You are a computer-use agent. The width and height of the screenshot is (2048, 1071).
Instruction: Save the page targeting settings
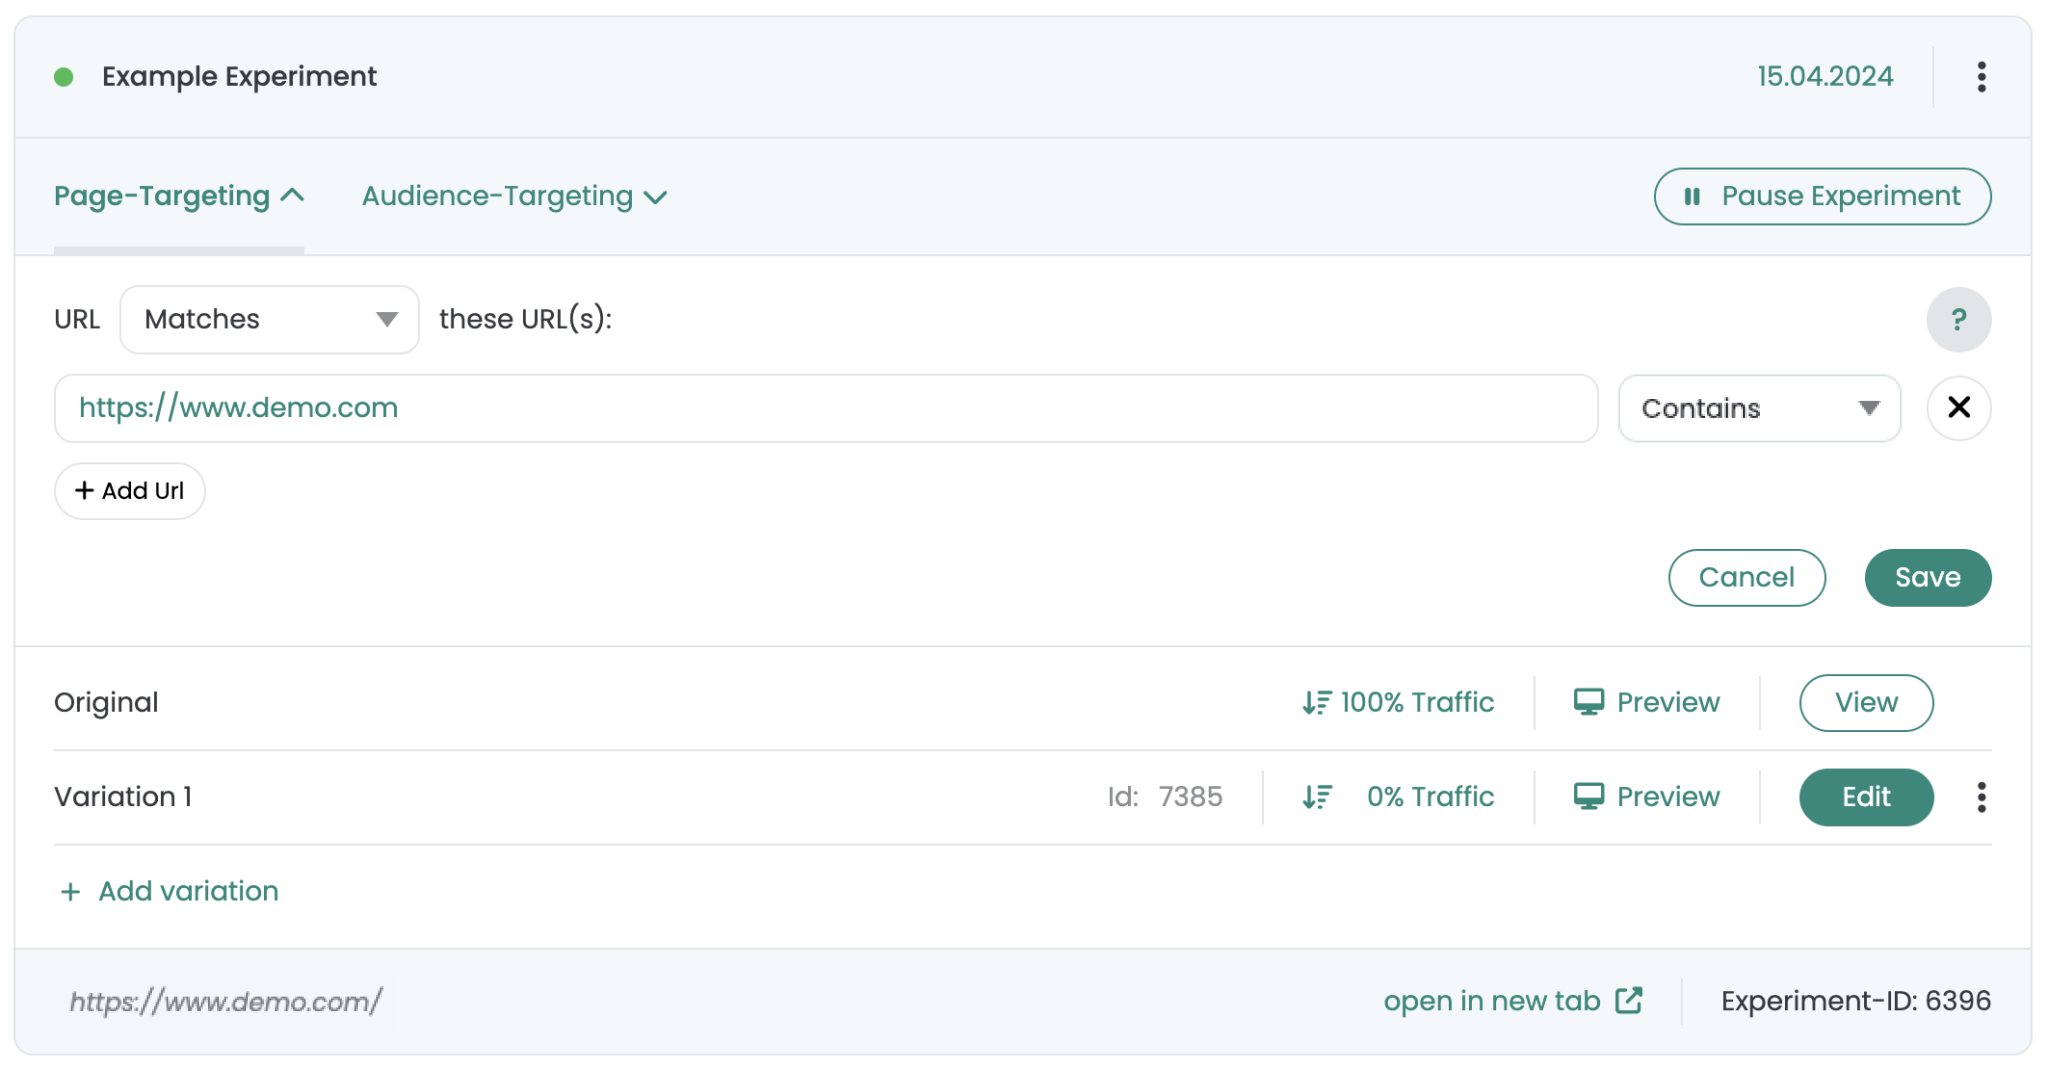[x=1927, y=578]
